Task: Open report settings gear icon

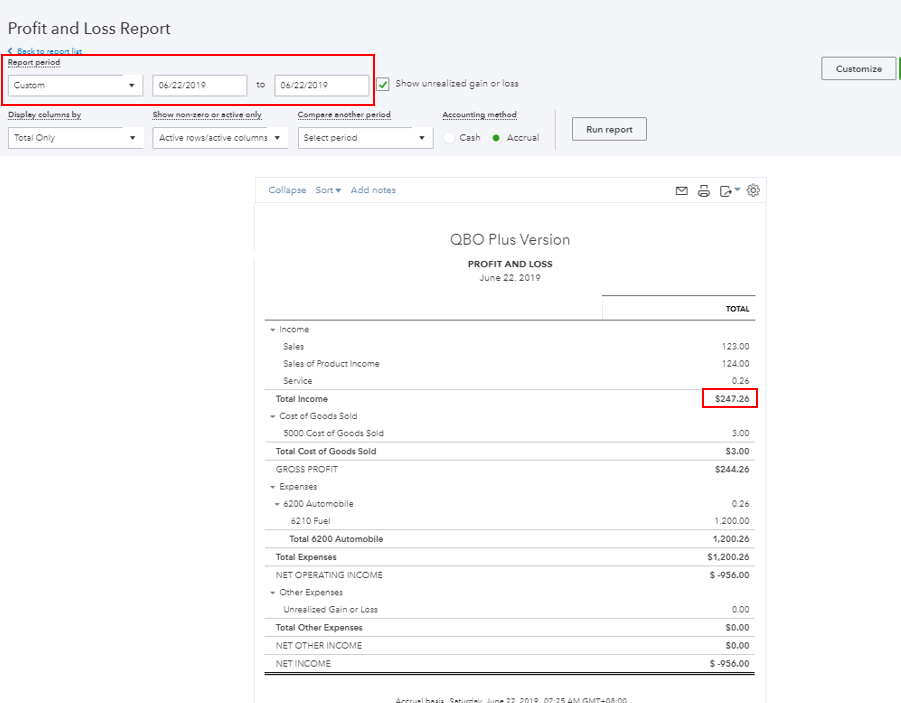Action: 753,190
